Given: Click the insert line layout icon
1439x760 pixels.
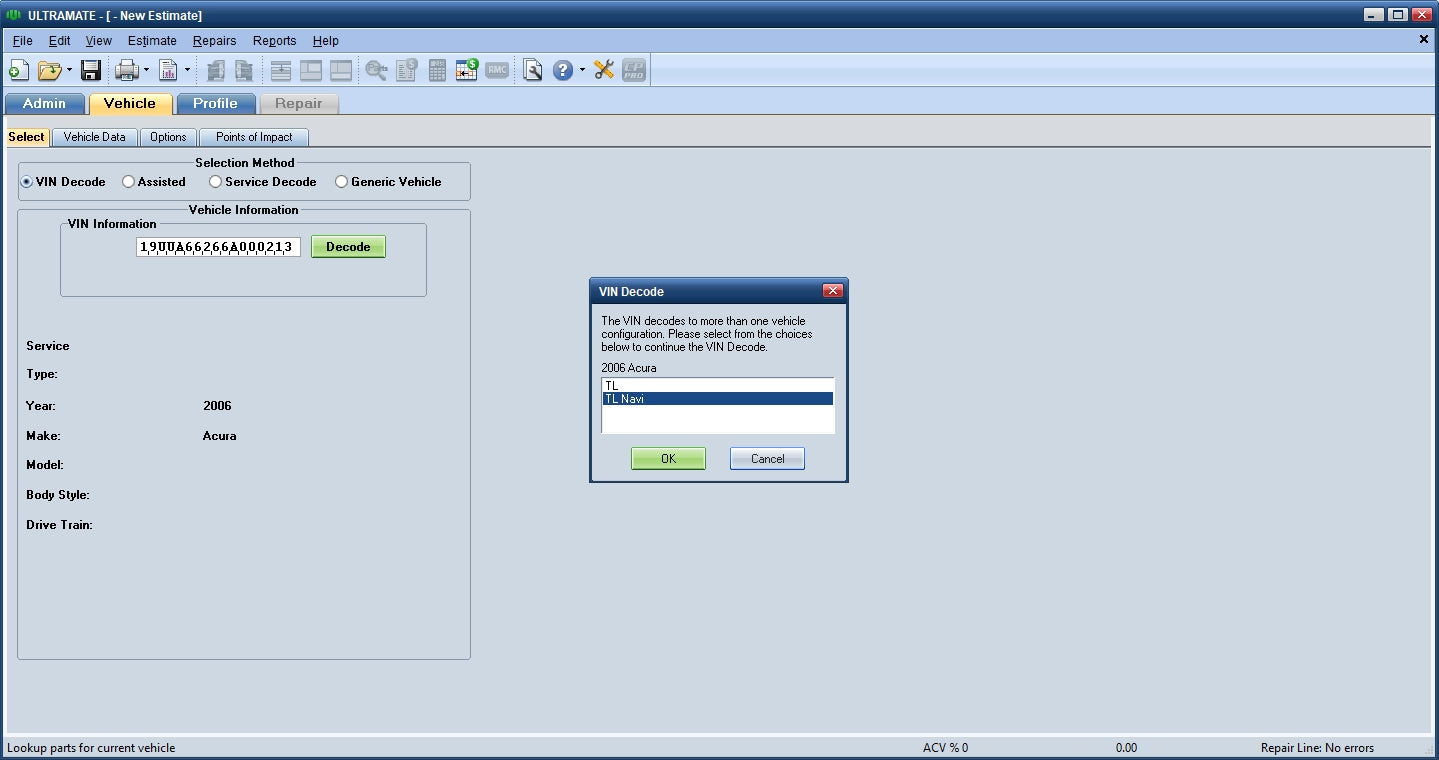Looking at the screenshot, I should click(281, 70).
